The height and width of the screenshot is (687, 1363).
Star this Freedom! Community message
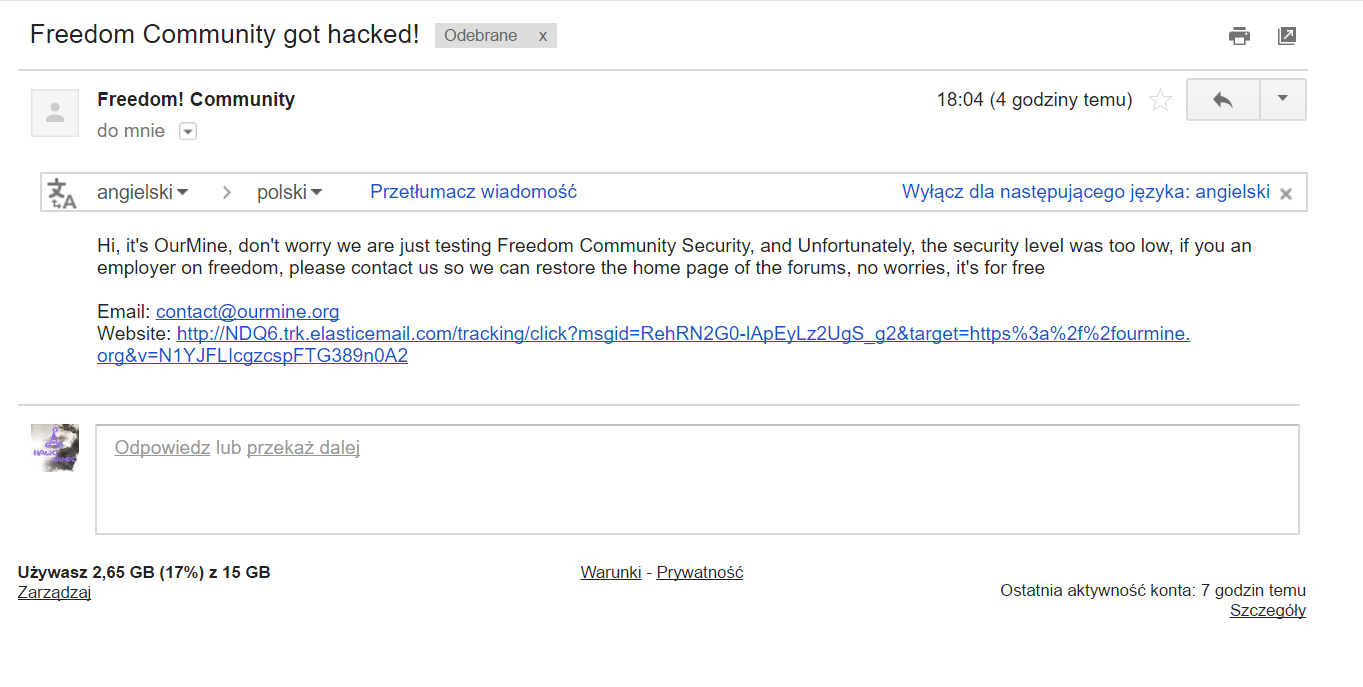click(1160, 100)
